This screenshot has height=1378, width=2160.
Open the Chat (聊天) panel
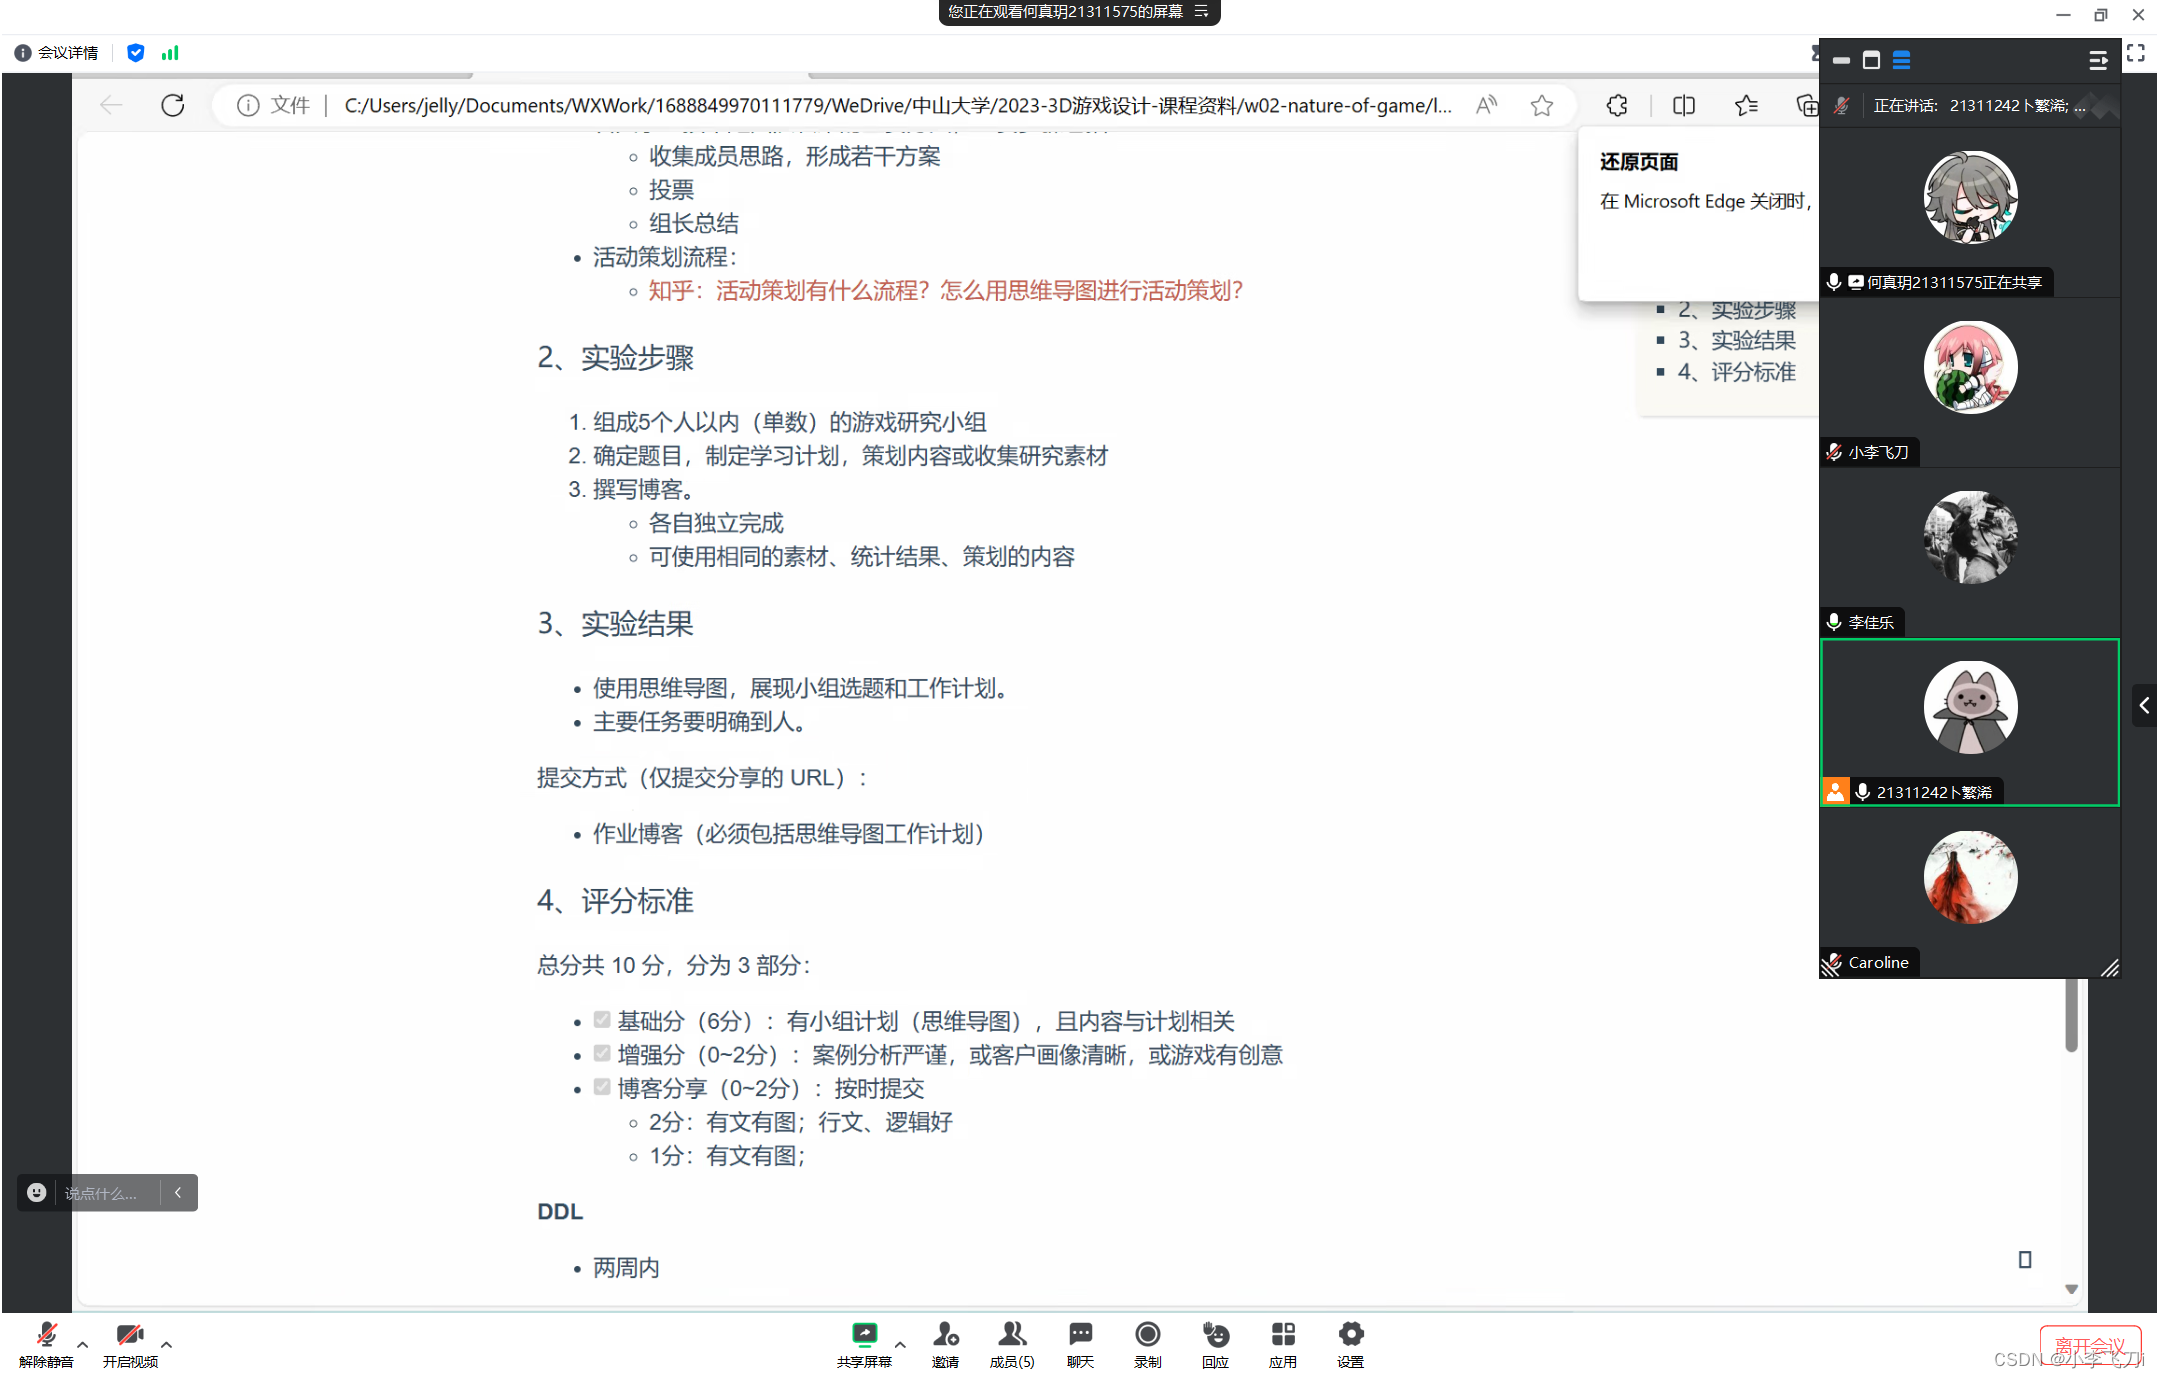click(1080, 1335)
